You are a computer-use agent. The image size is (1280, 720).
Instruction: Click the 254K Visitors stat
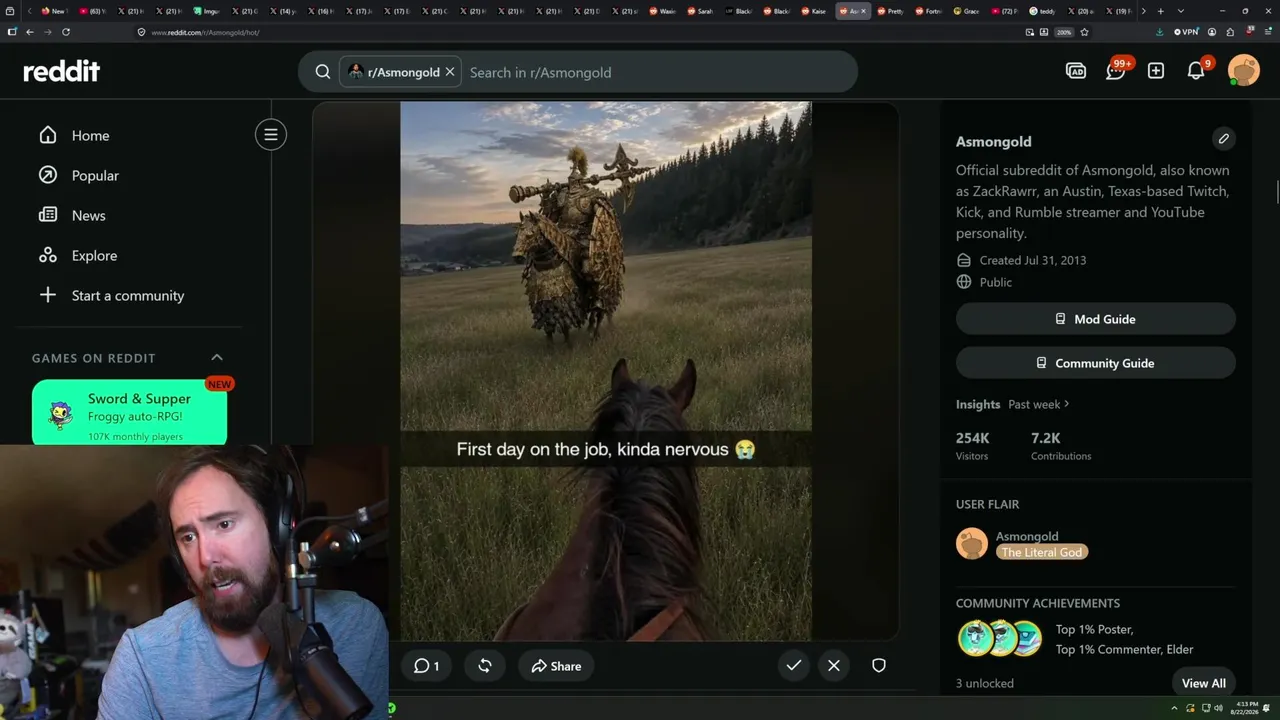coord(972,446)
